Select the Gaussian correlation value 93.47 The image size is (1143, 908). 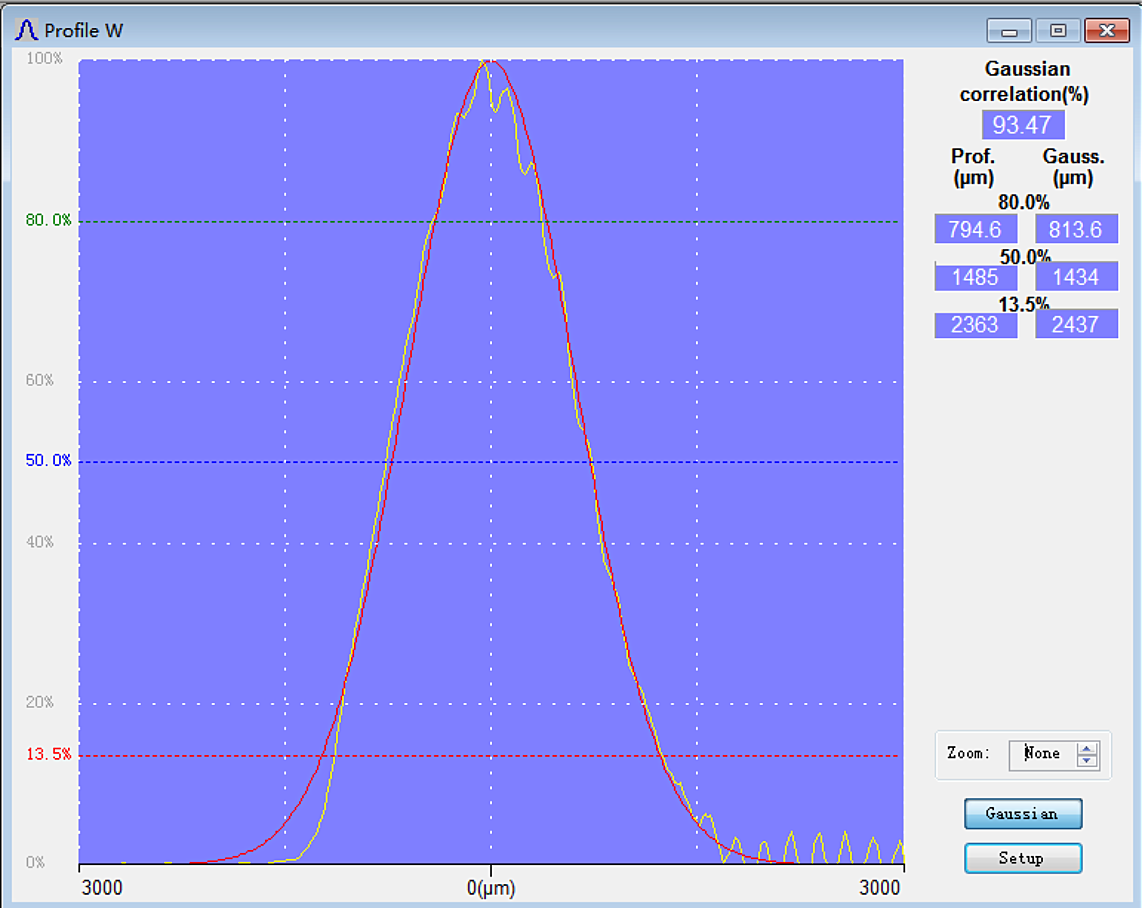click(1022, 125)
